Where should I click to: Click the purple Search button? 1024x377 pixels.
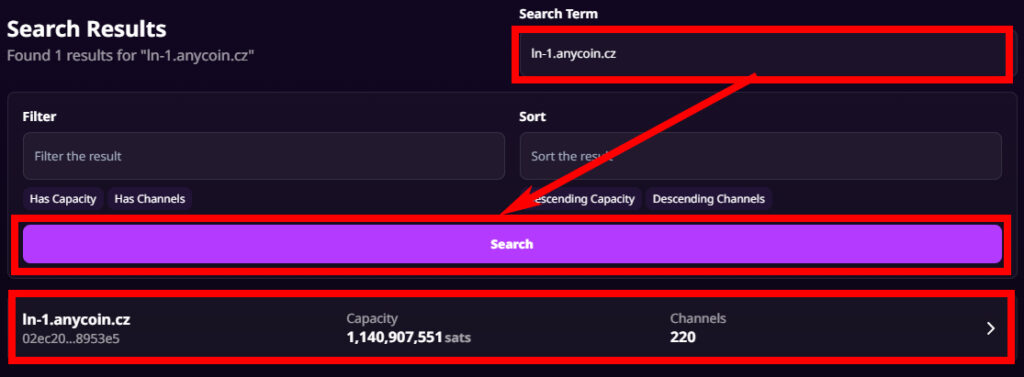(512, 244)
